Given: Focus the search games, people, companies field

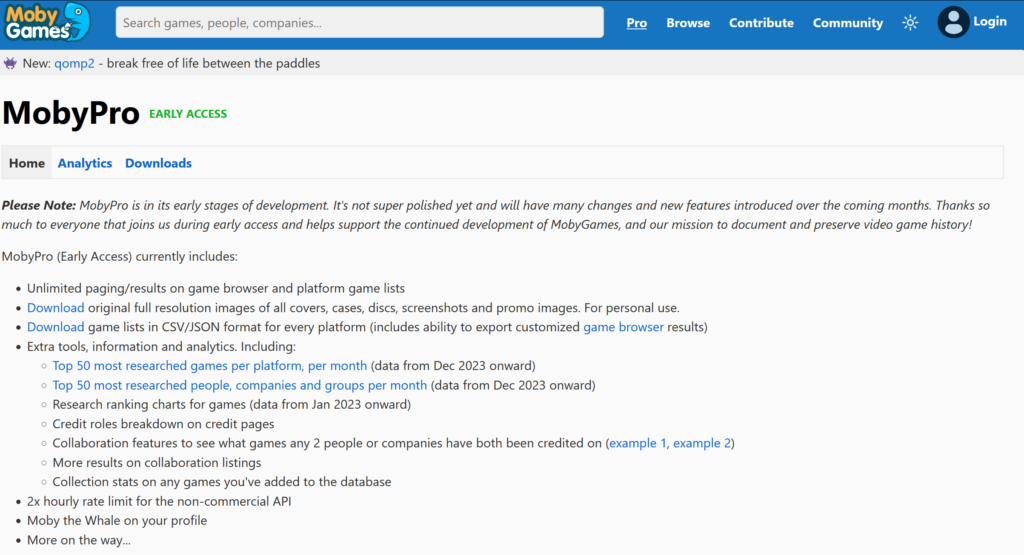Looking at the screenshot, I should [x=359, y=22].
